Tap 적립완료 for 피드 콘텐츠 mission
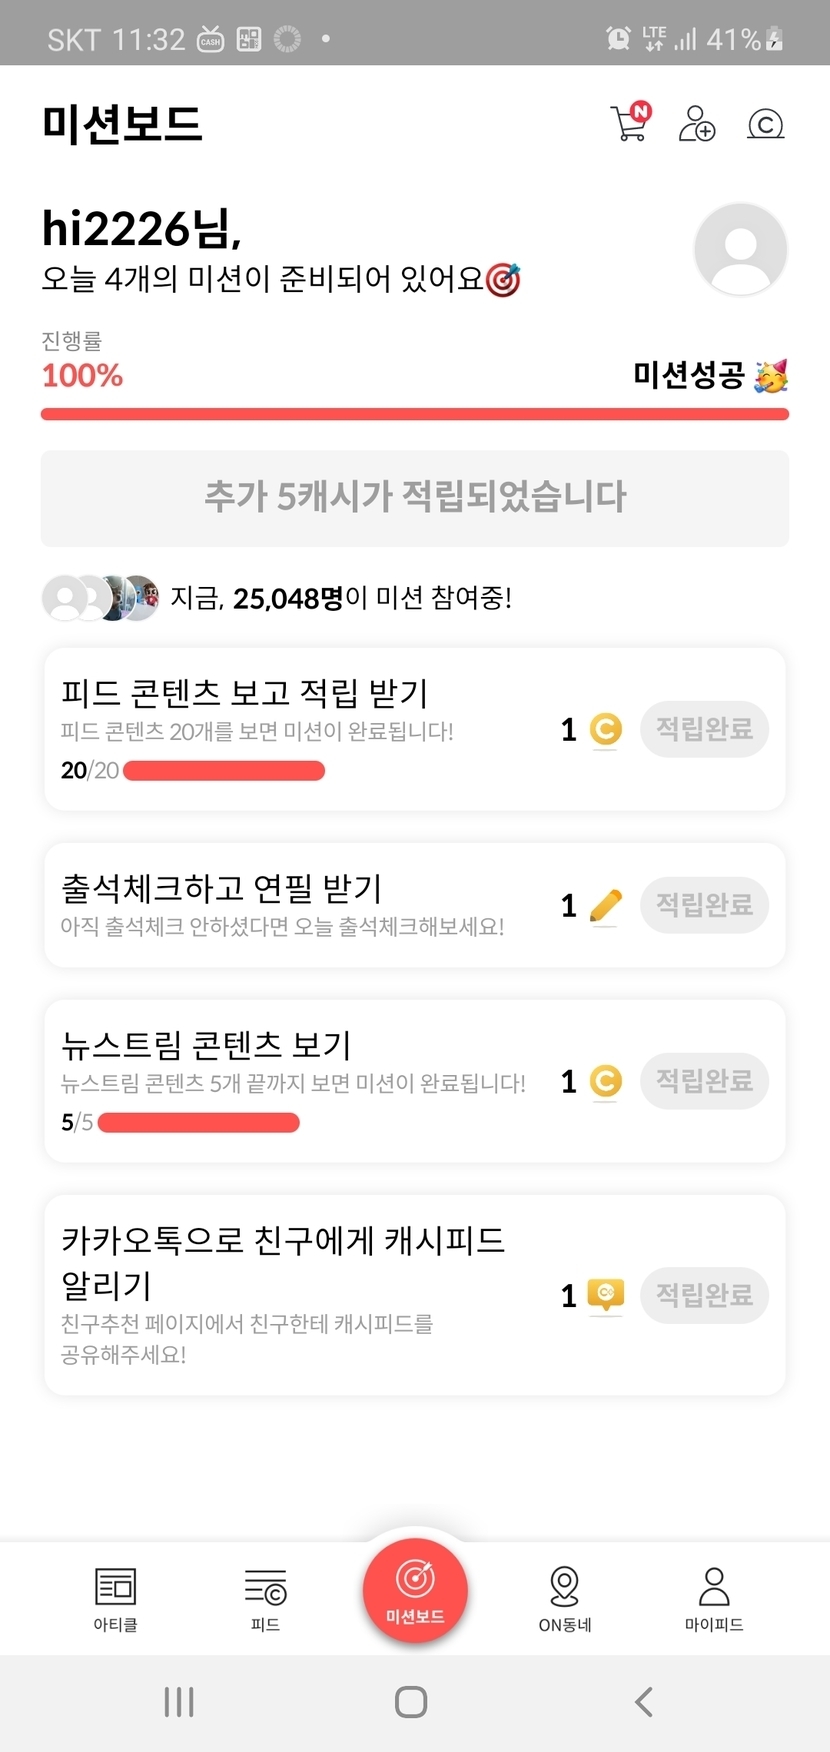Screen dimensions: 830x1752 pyautogui.click(x=704, y=729)
